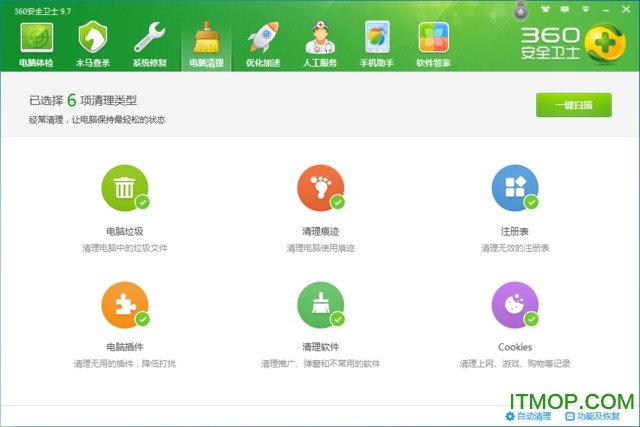The height and width of the screenshot is (427, 640).
Task: Open 人工服务 doctor icon
Action: click(x=320, y=45)
